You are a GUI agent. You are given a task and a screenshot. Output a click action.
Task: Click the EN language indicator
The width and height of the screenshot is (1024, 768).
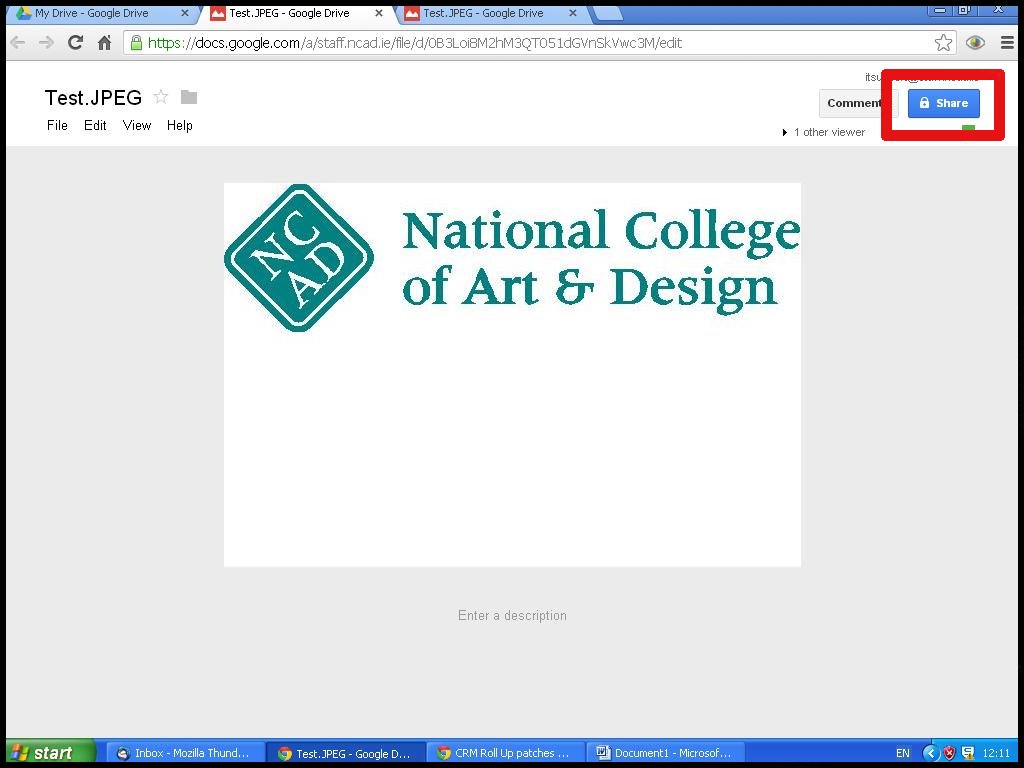903,753
